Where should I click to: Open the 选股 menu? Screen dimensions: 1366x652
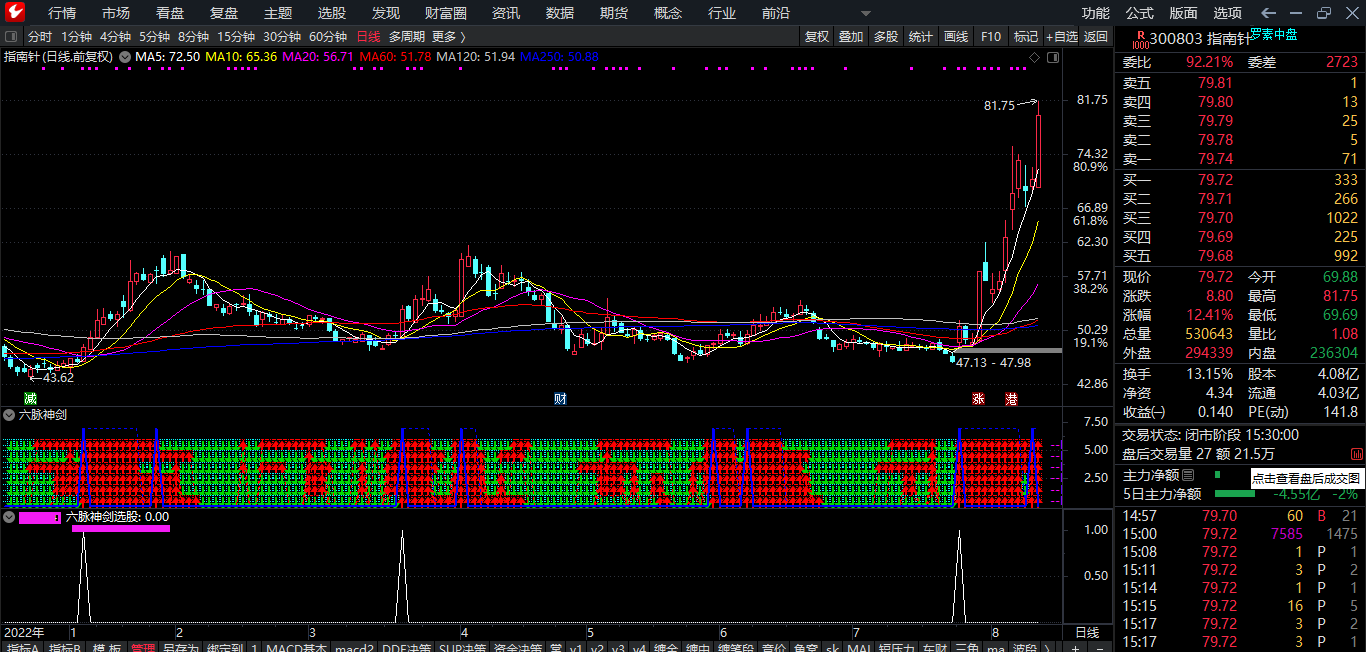pyautogui.click(x=332, y=13)
